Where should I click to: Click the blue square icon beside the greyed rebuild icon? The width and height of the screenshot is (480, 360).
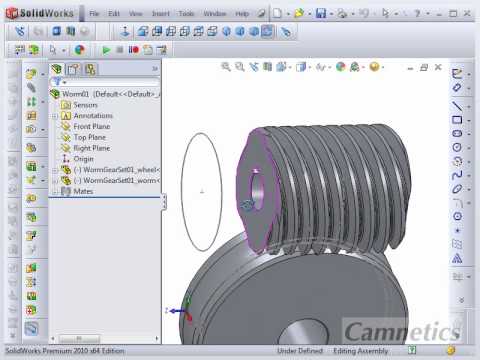point(57,31)
